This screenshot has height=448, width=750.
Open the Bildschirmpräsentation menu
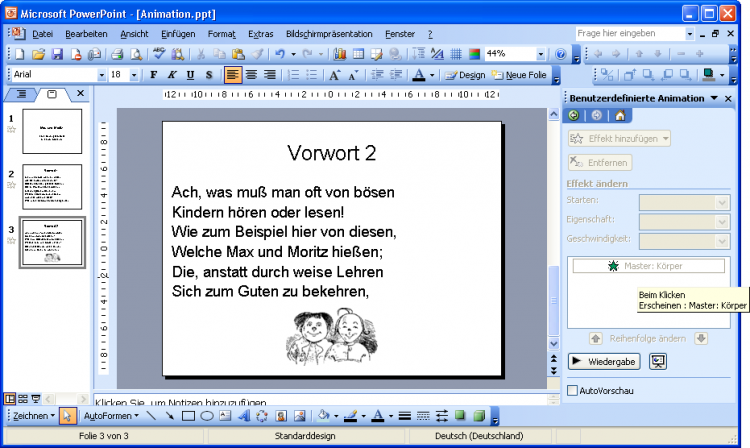pyautogui.click(x=328, y=34)
